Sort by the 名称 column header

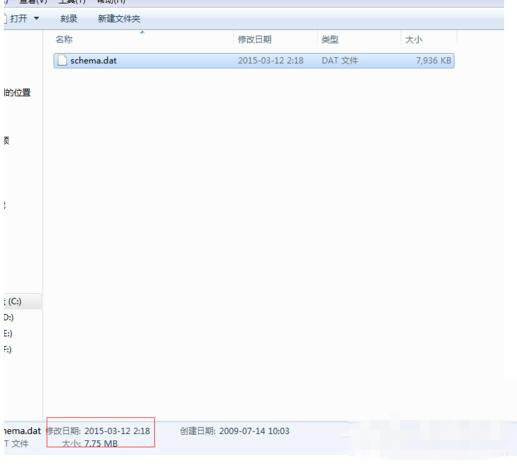point(64,40)
